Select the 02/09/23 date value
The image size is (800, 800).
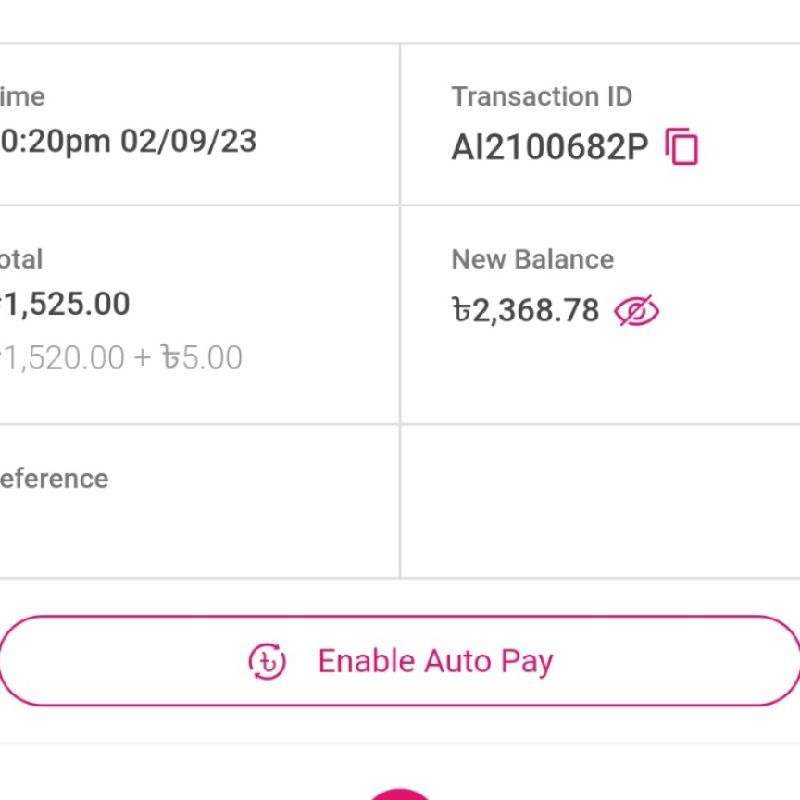coord(188,141)
